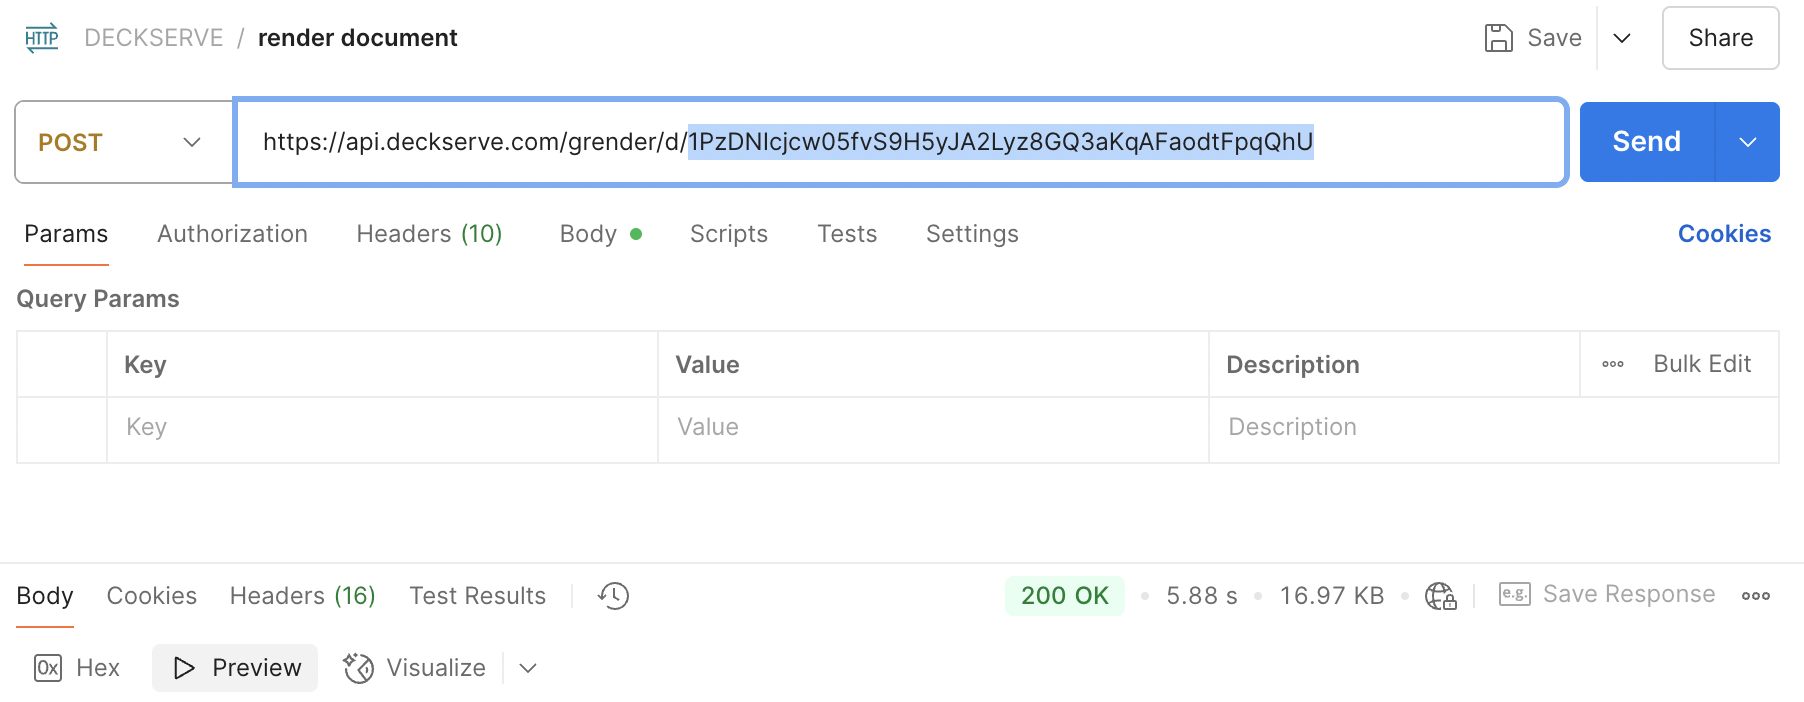Viewport: 1804px width, 702px height.
Task: Open the response Cookies tab
Action: 152,596
